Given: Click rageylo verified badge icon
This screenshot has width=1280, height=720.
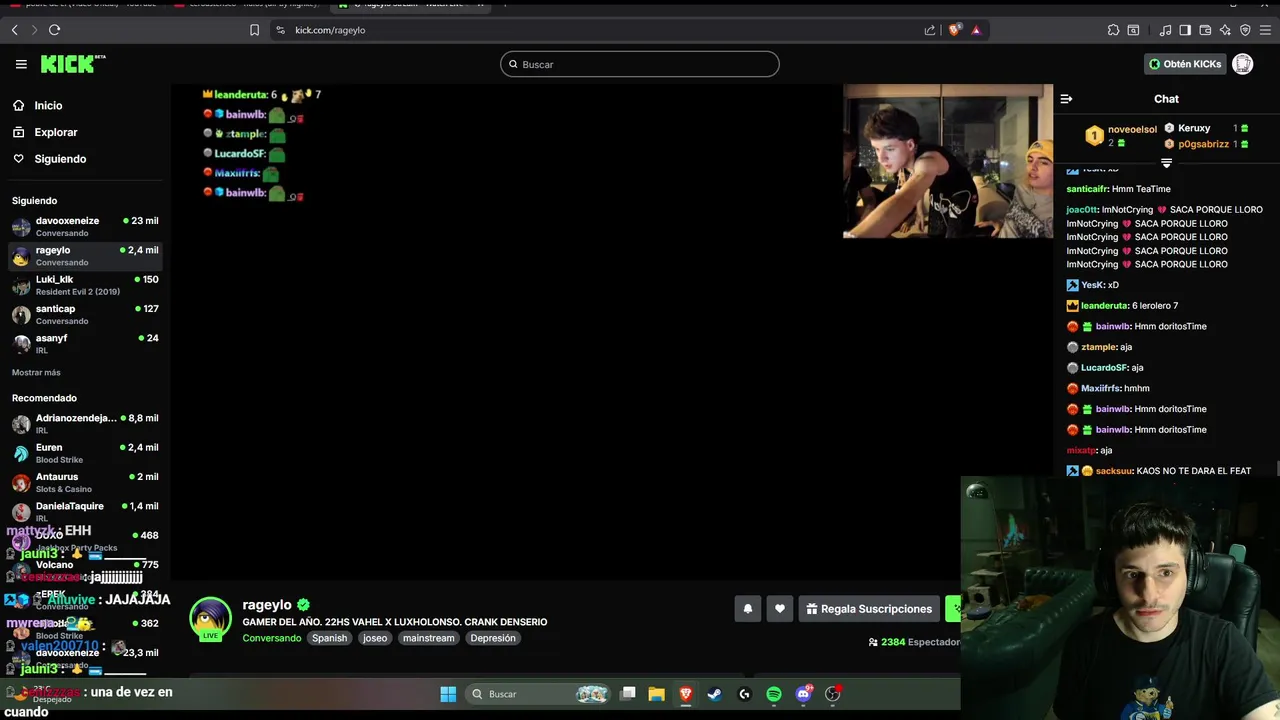Looking at the screenshot, I should click(x=303, y=605).
